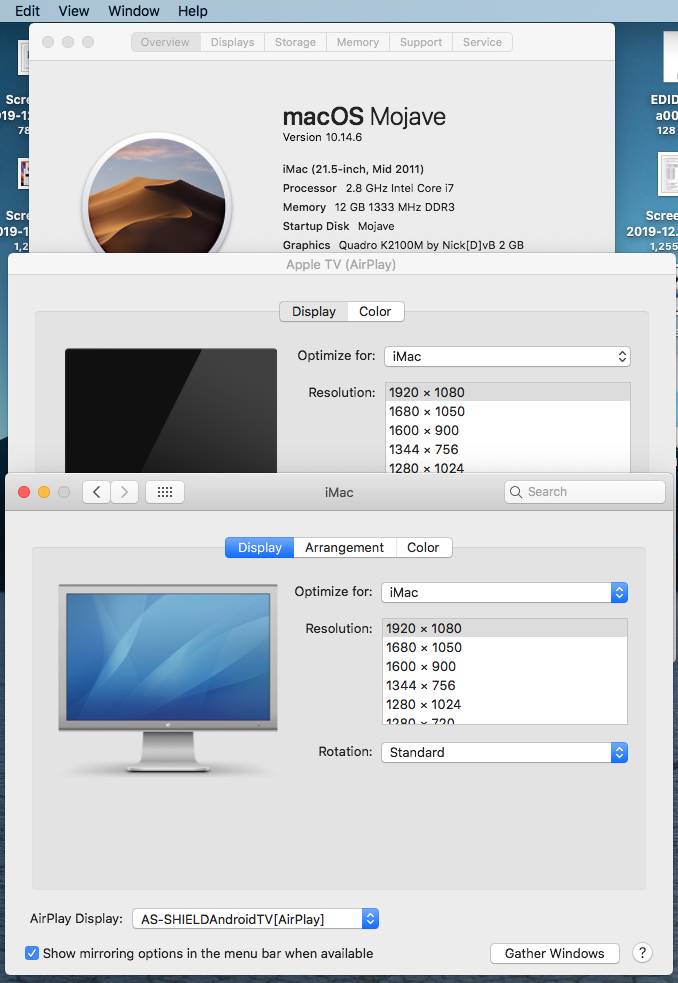The height and width of the screenshot is (983, 678).
Task: Open the Service tab in About This Mac
Action: (482, 42)
